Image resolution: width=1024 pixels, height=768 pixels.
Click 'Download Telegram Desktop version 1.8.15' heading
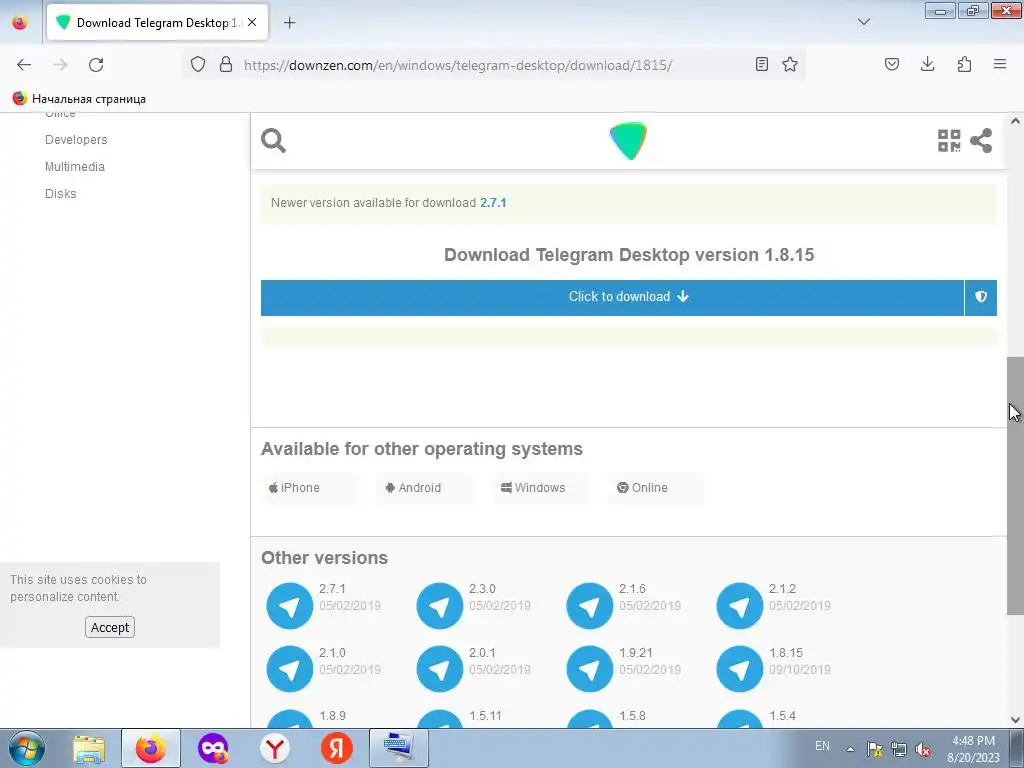coord(629,255)
